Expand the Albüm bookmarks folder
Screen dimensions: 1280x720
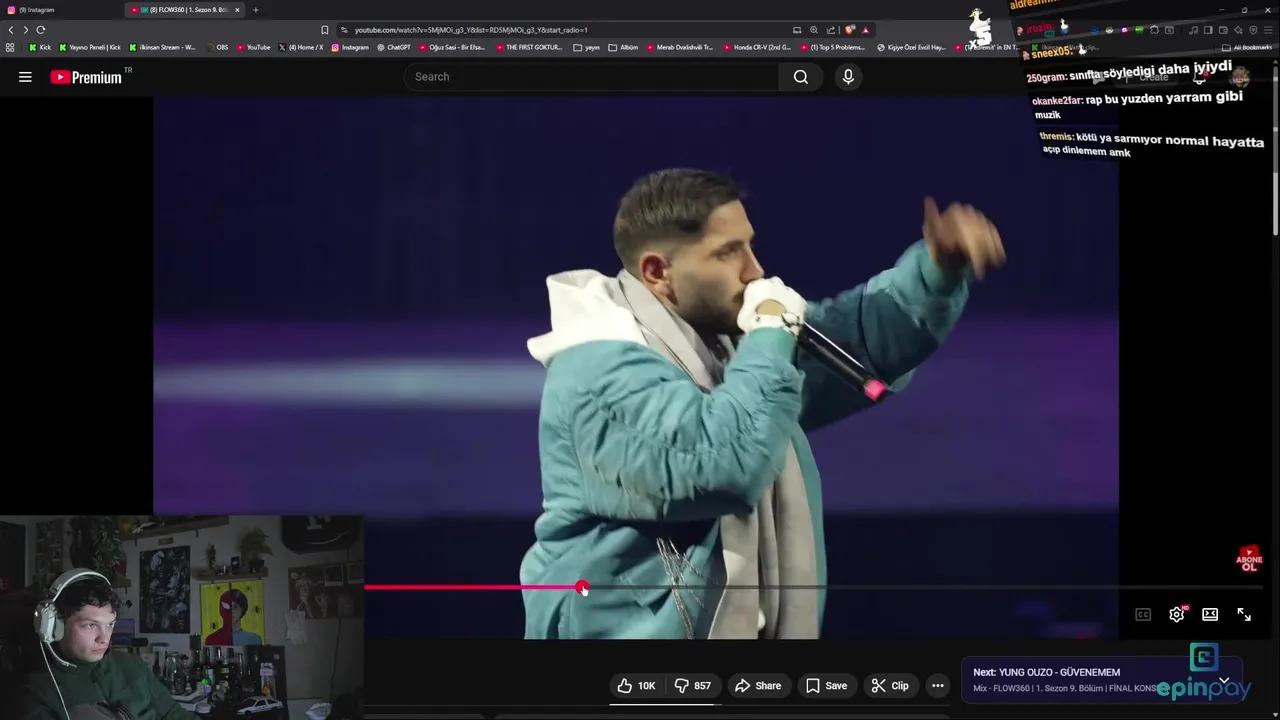point(623,47)
